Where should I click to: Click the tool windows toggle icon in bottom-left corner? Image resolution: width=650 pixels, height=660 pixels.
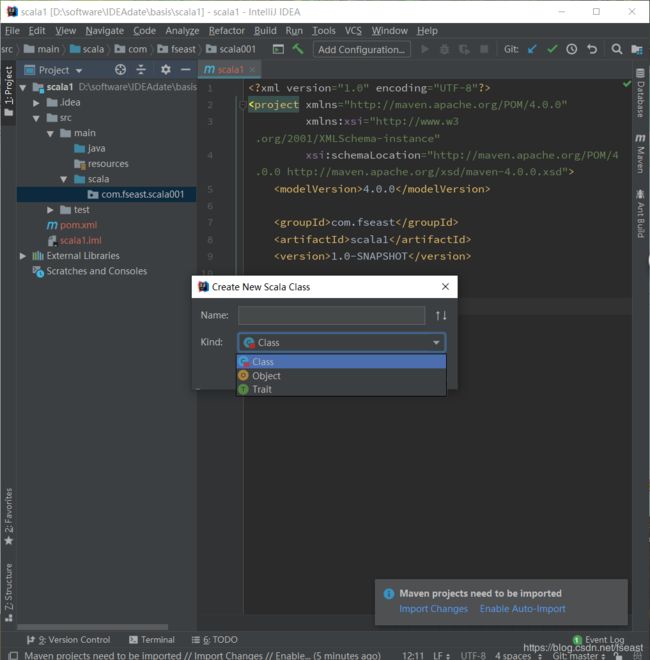click(x=13, y=655)
